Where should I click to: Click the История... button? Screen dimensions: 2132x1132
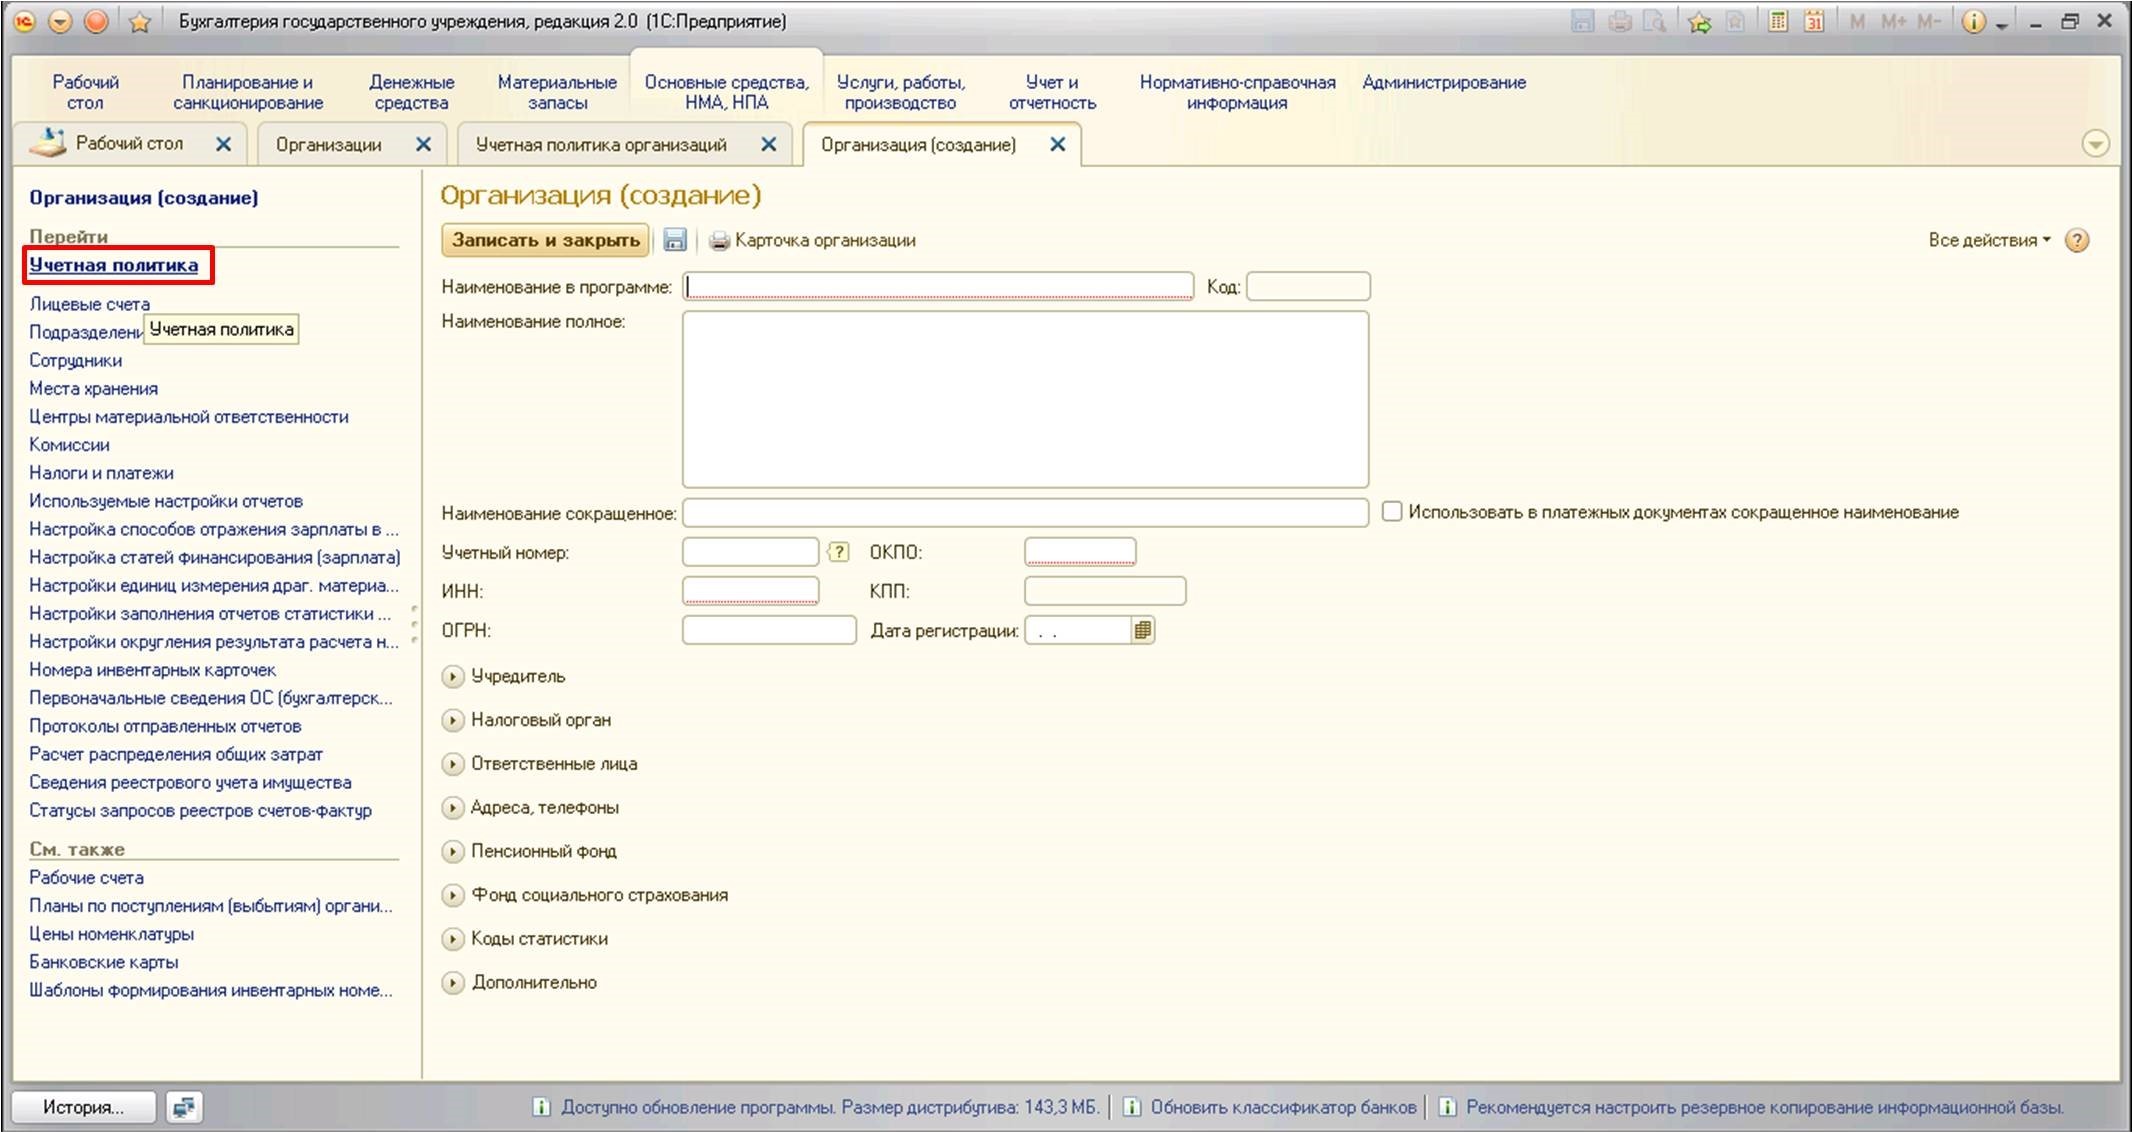[x=83, y=1107]
